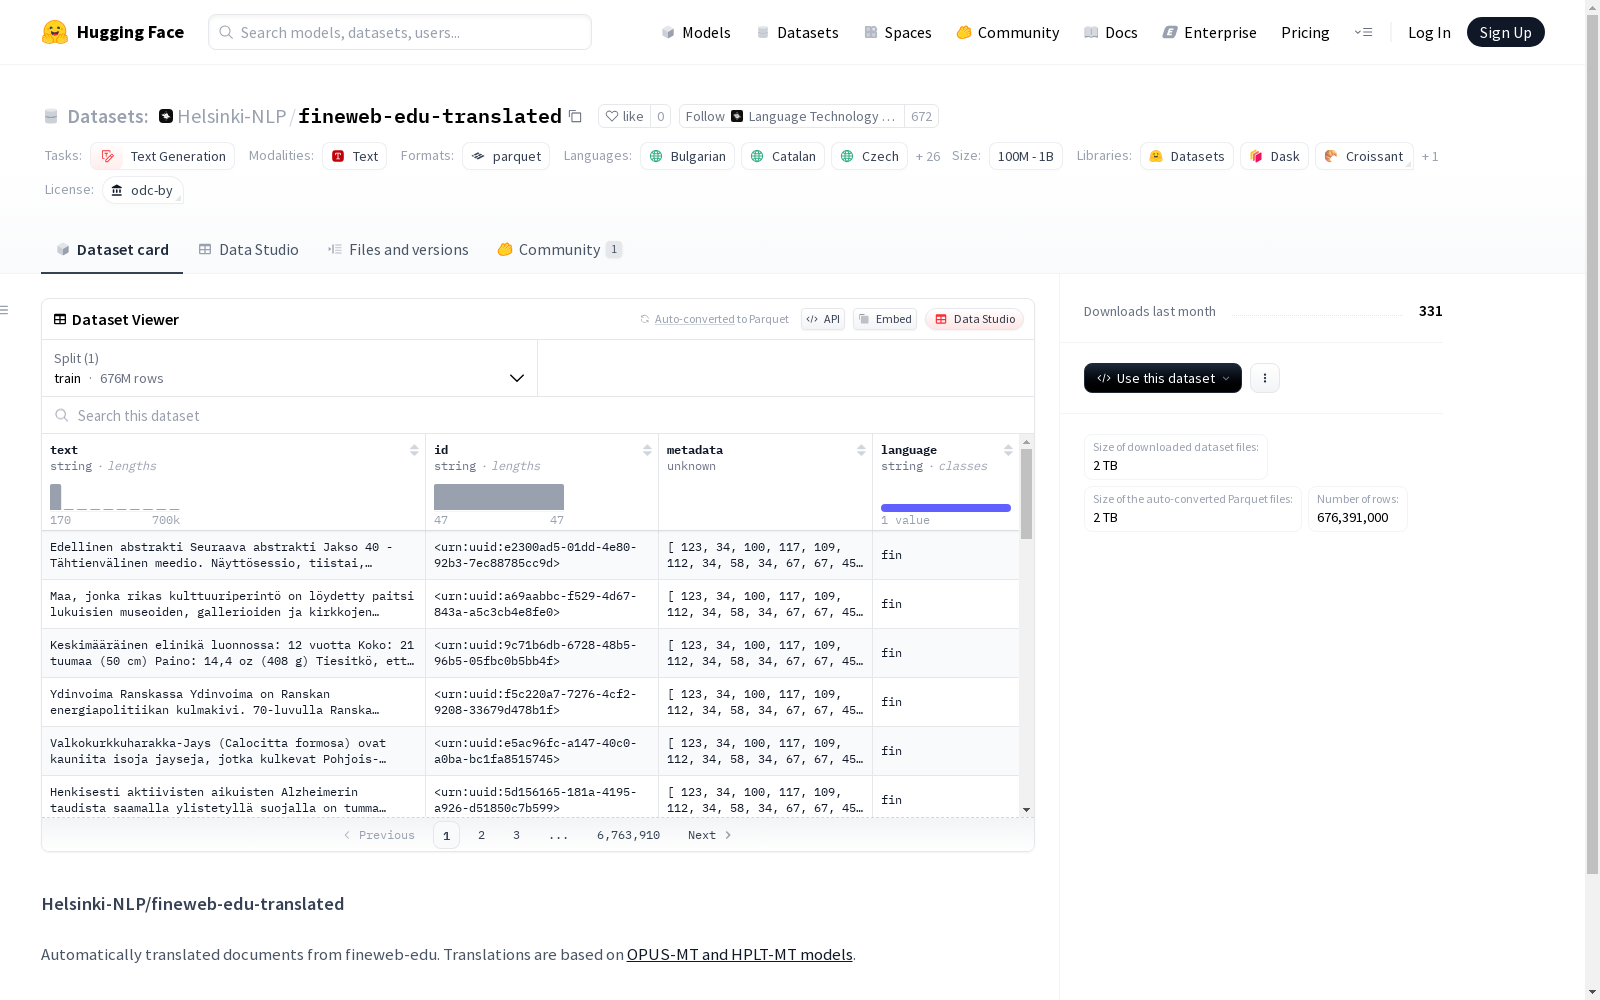Image resolution: width=1600 pixels, height=1000 pixels.
Task: Open the navigation more-options menu icon
Action: click(x=1363, y=32)
